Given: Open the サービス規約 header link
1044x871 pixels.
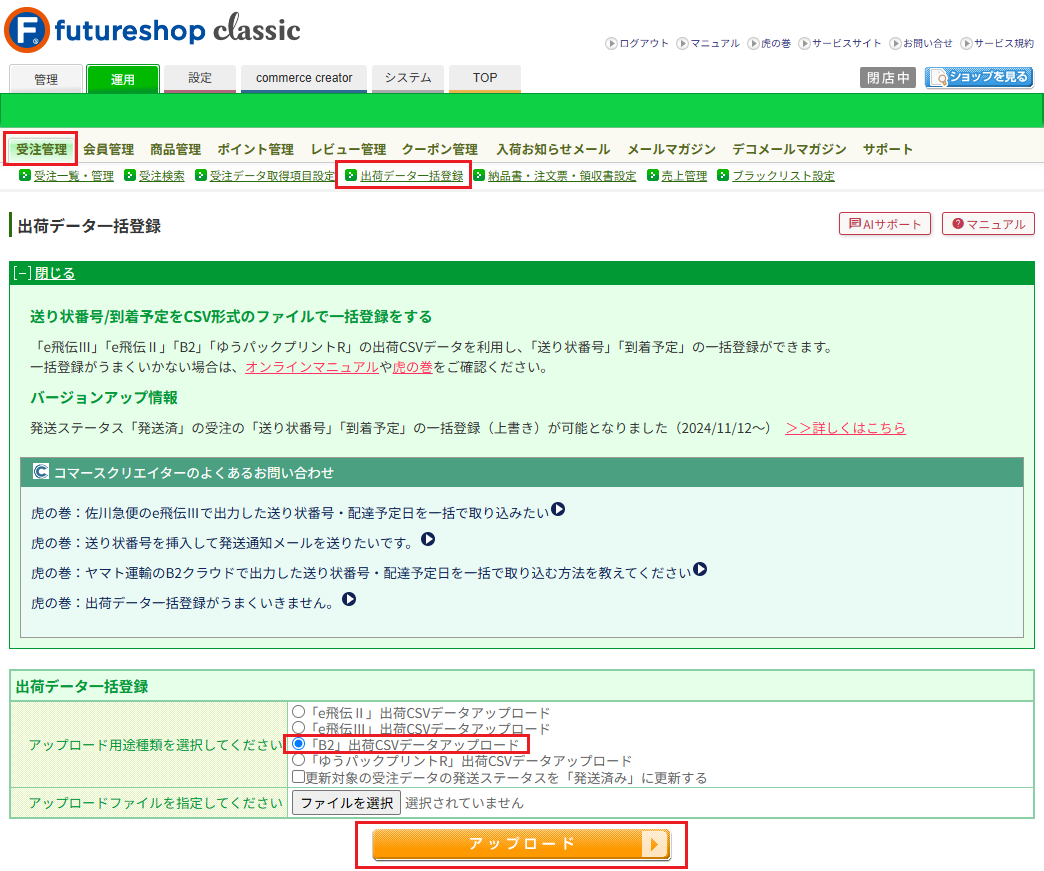Looking at the screenshot, I should [x=1004, y=43].
